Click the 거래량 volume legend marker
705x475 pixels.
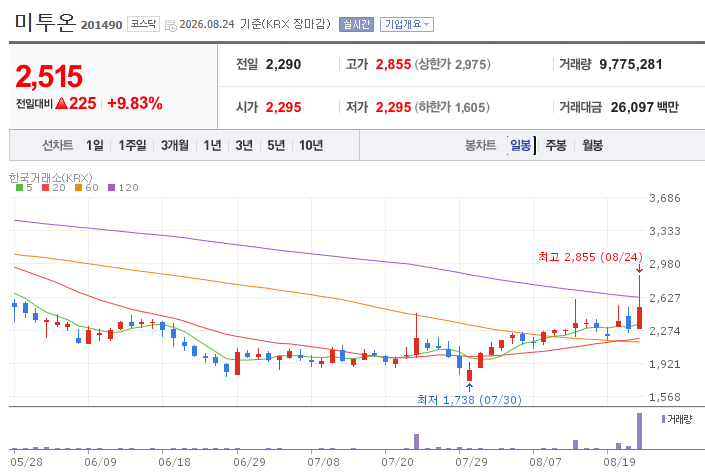[x=663, y=419]
